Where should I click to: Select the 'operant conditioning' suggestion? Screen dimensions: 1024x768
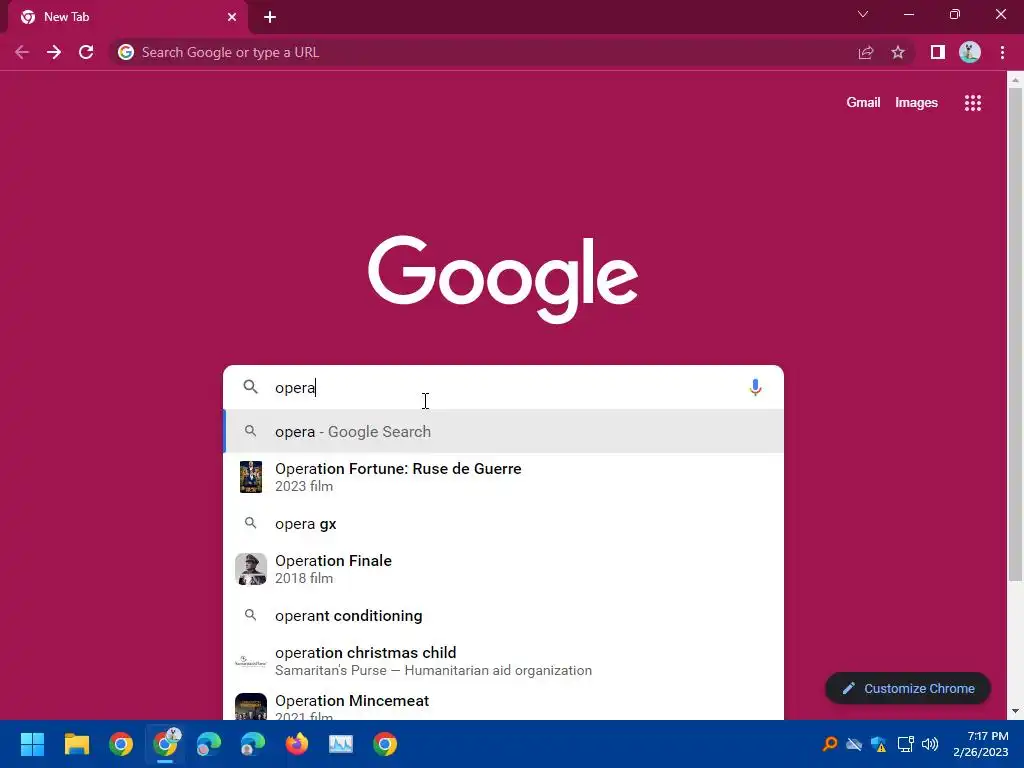[x=503, y=616]
